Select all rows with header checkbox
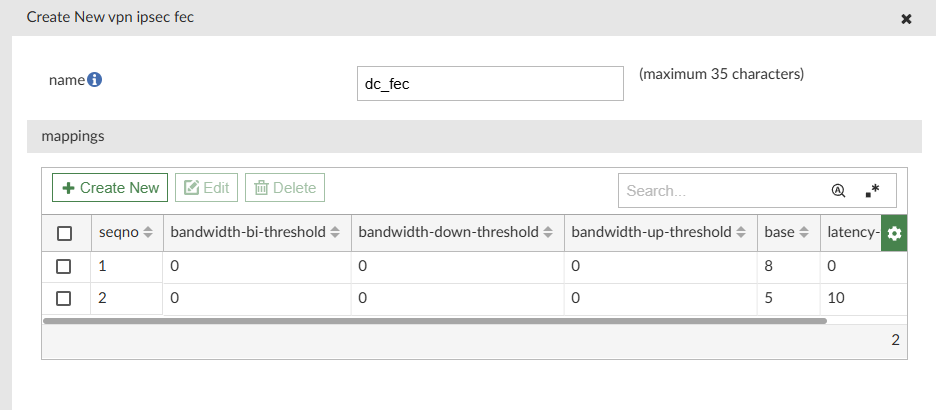The width and height of the screenshot is (938, 410). 65,233
